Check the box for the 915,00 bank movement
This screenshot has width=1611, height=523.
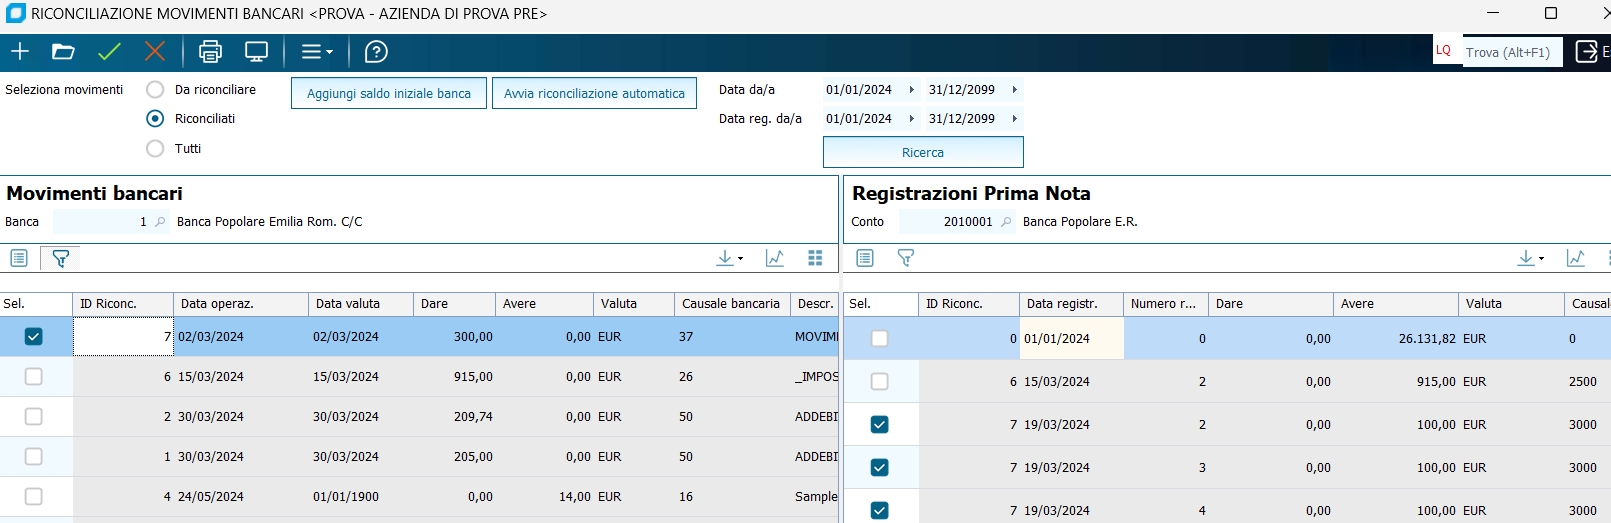(x=34, y=377)
